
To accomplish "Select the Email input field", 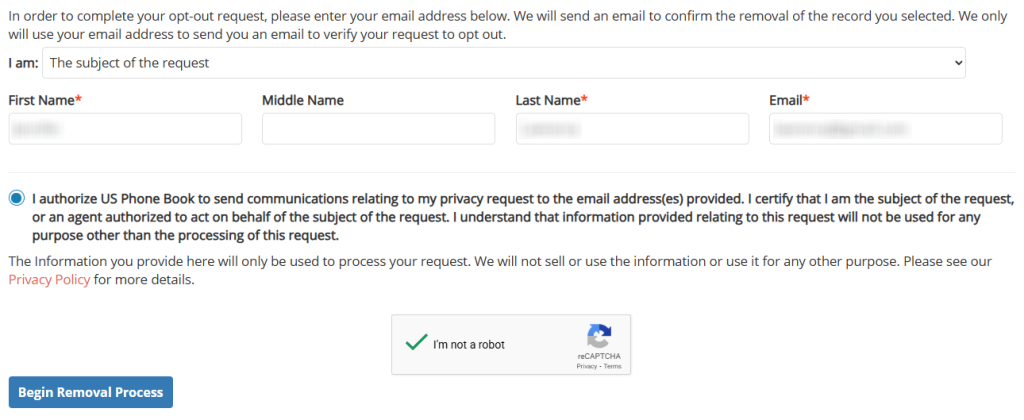I will 886,129.
